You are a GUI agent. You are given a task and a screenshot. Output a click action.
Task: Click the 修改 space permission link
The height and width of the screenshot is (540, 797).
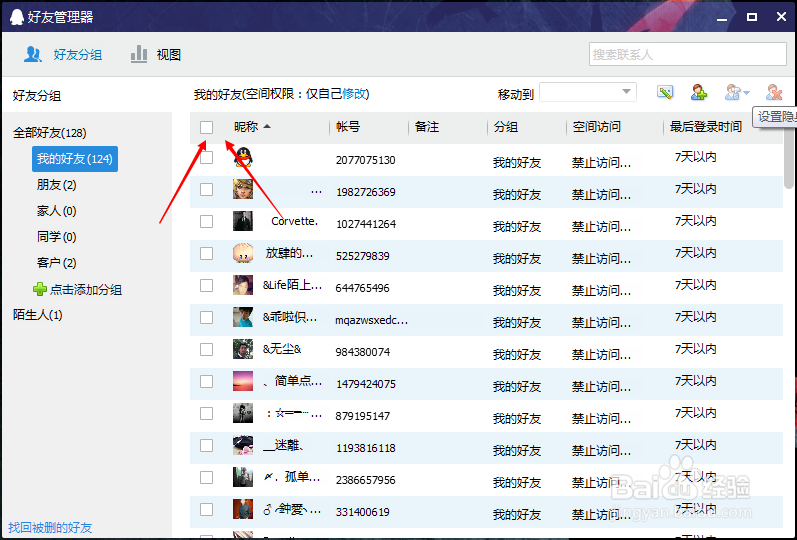(354, 94)
